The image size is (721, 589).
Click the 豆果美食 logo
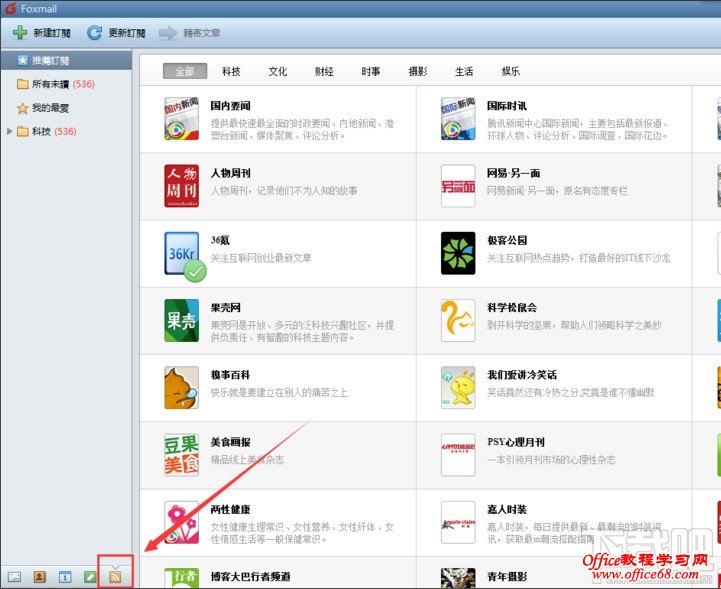click(182, 455)
